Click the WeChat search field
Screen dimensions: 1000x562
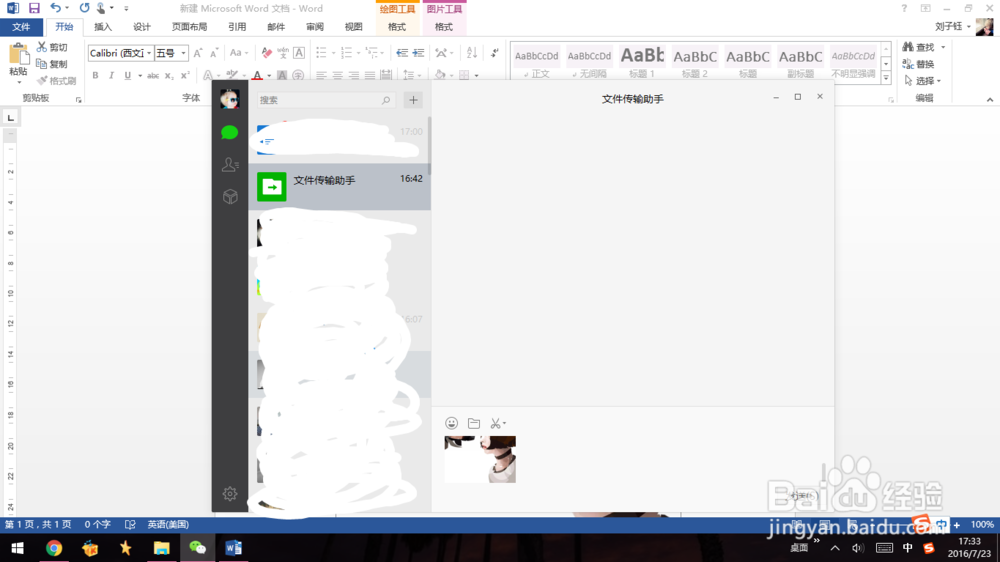point(325,100)
